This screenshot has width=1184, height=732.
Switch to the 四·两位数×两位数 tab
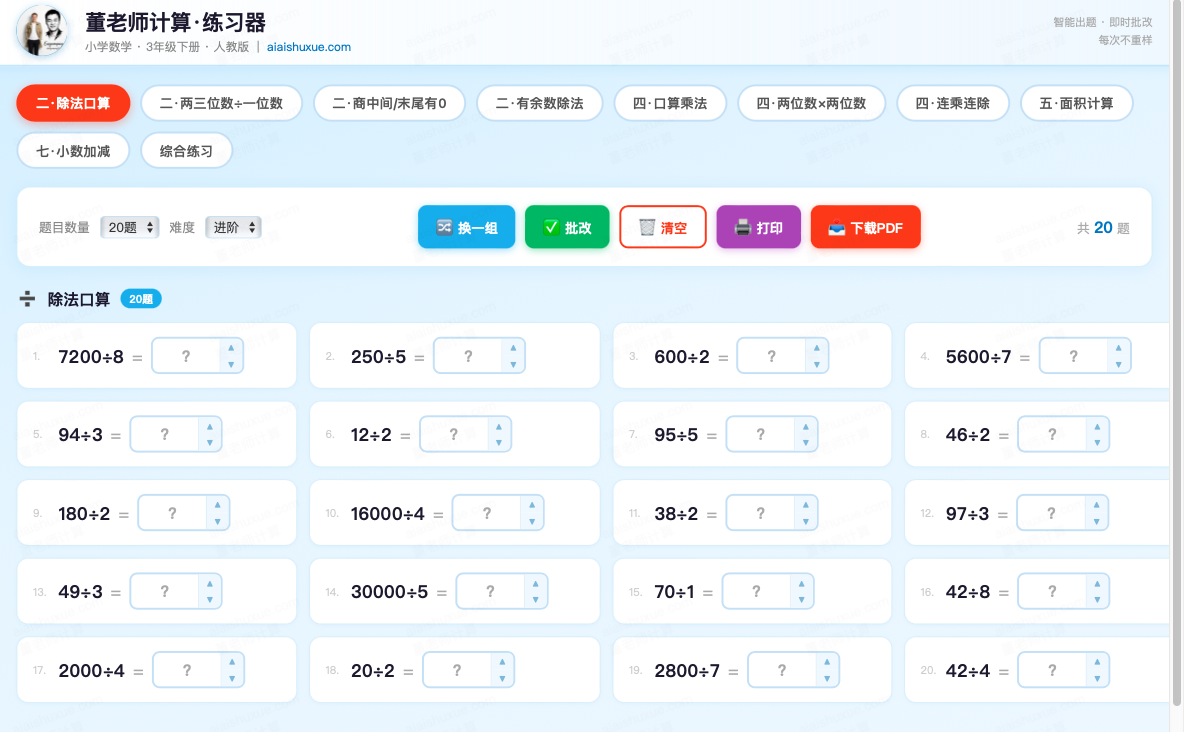tap(811, 103)
